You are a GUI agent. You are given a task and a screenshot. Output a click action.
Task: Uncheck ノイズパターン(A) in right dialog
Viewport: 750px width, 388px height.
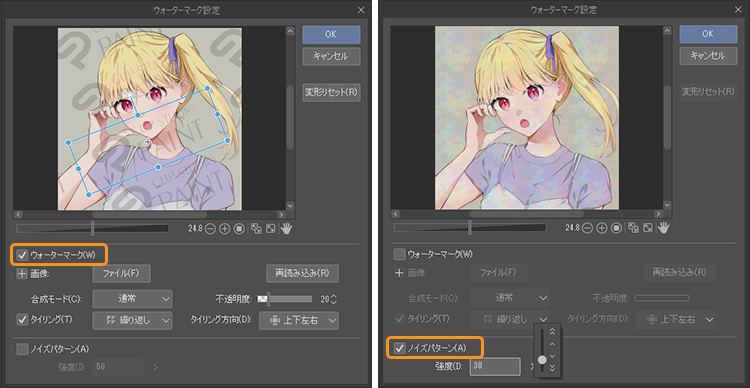point(399,348)
